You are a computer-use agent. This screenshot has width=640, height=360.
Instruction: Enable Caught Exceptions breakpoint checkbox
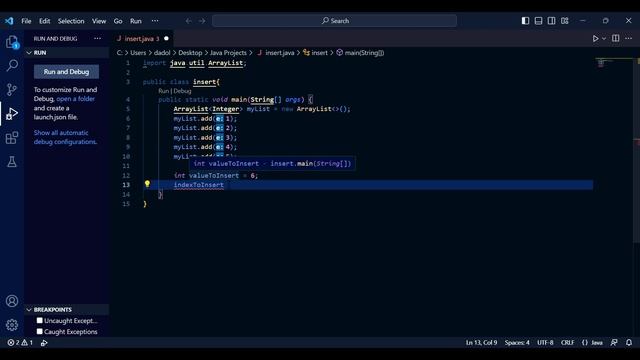[x=40, y=331]
